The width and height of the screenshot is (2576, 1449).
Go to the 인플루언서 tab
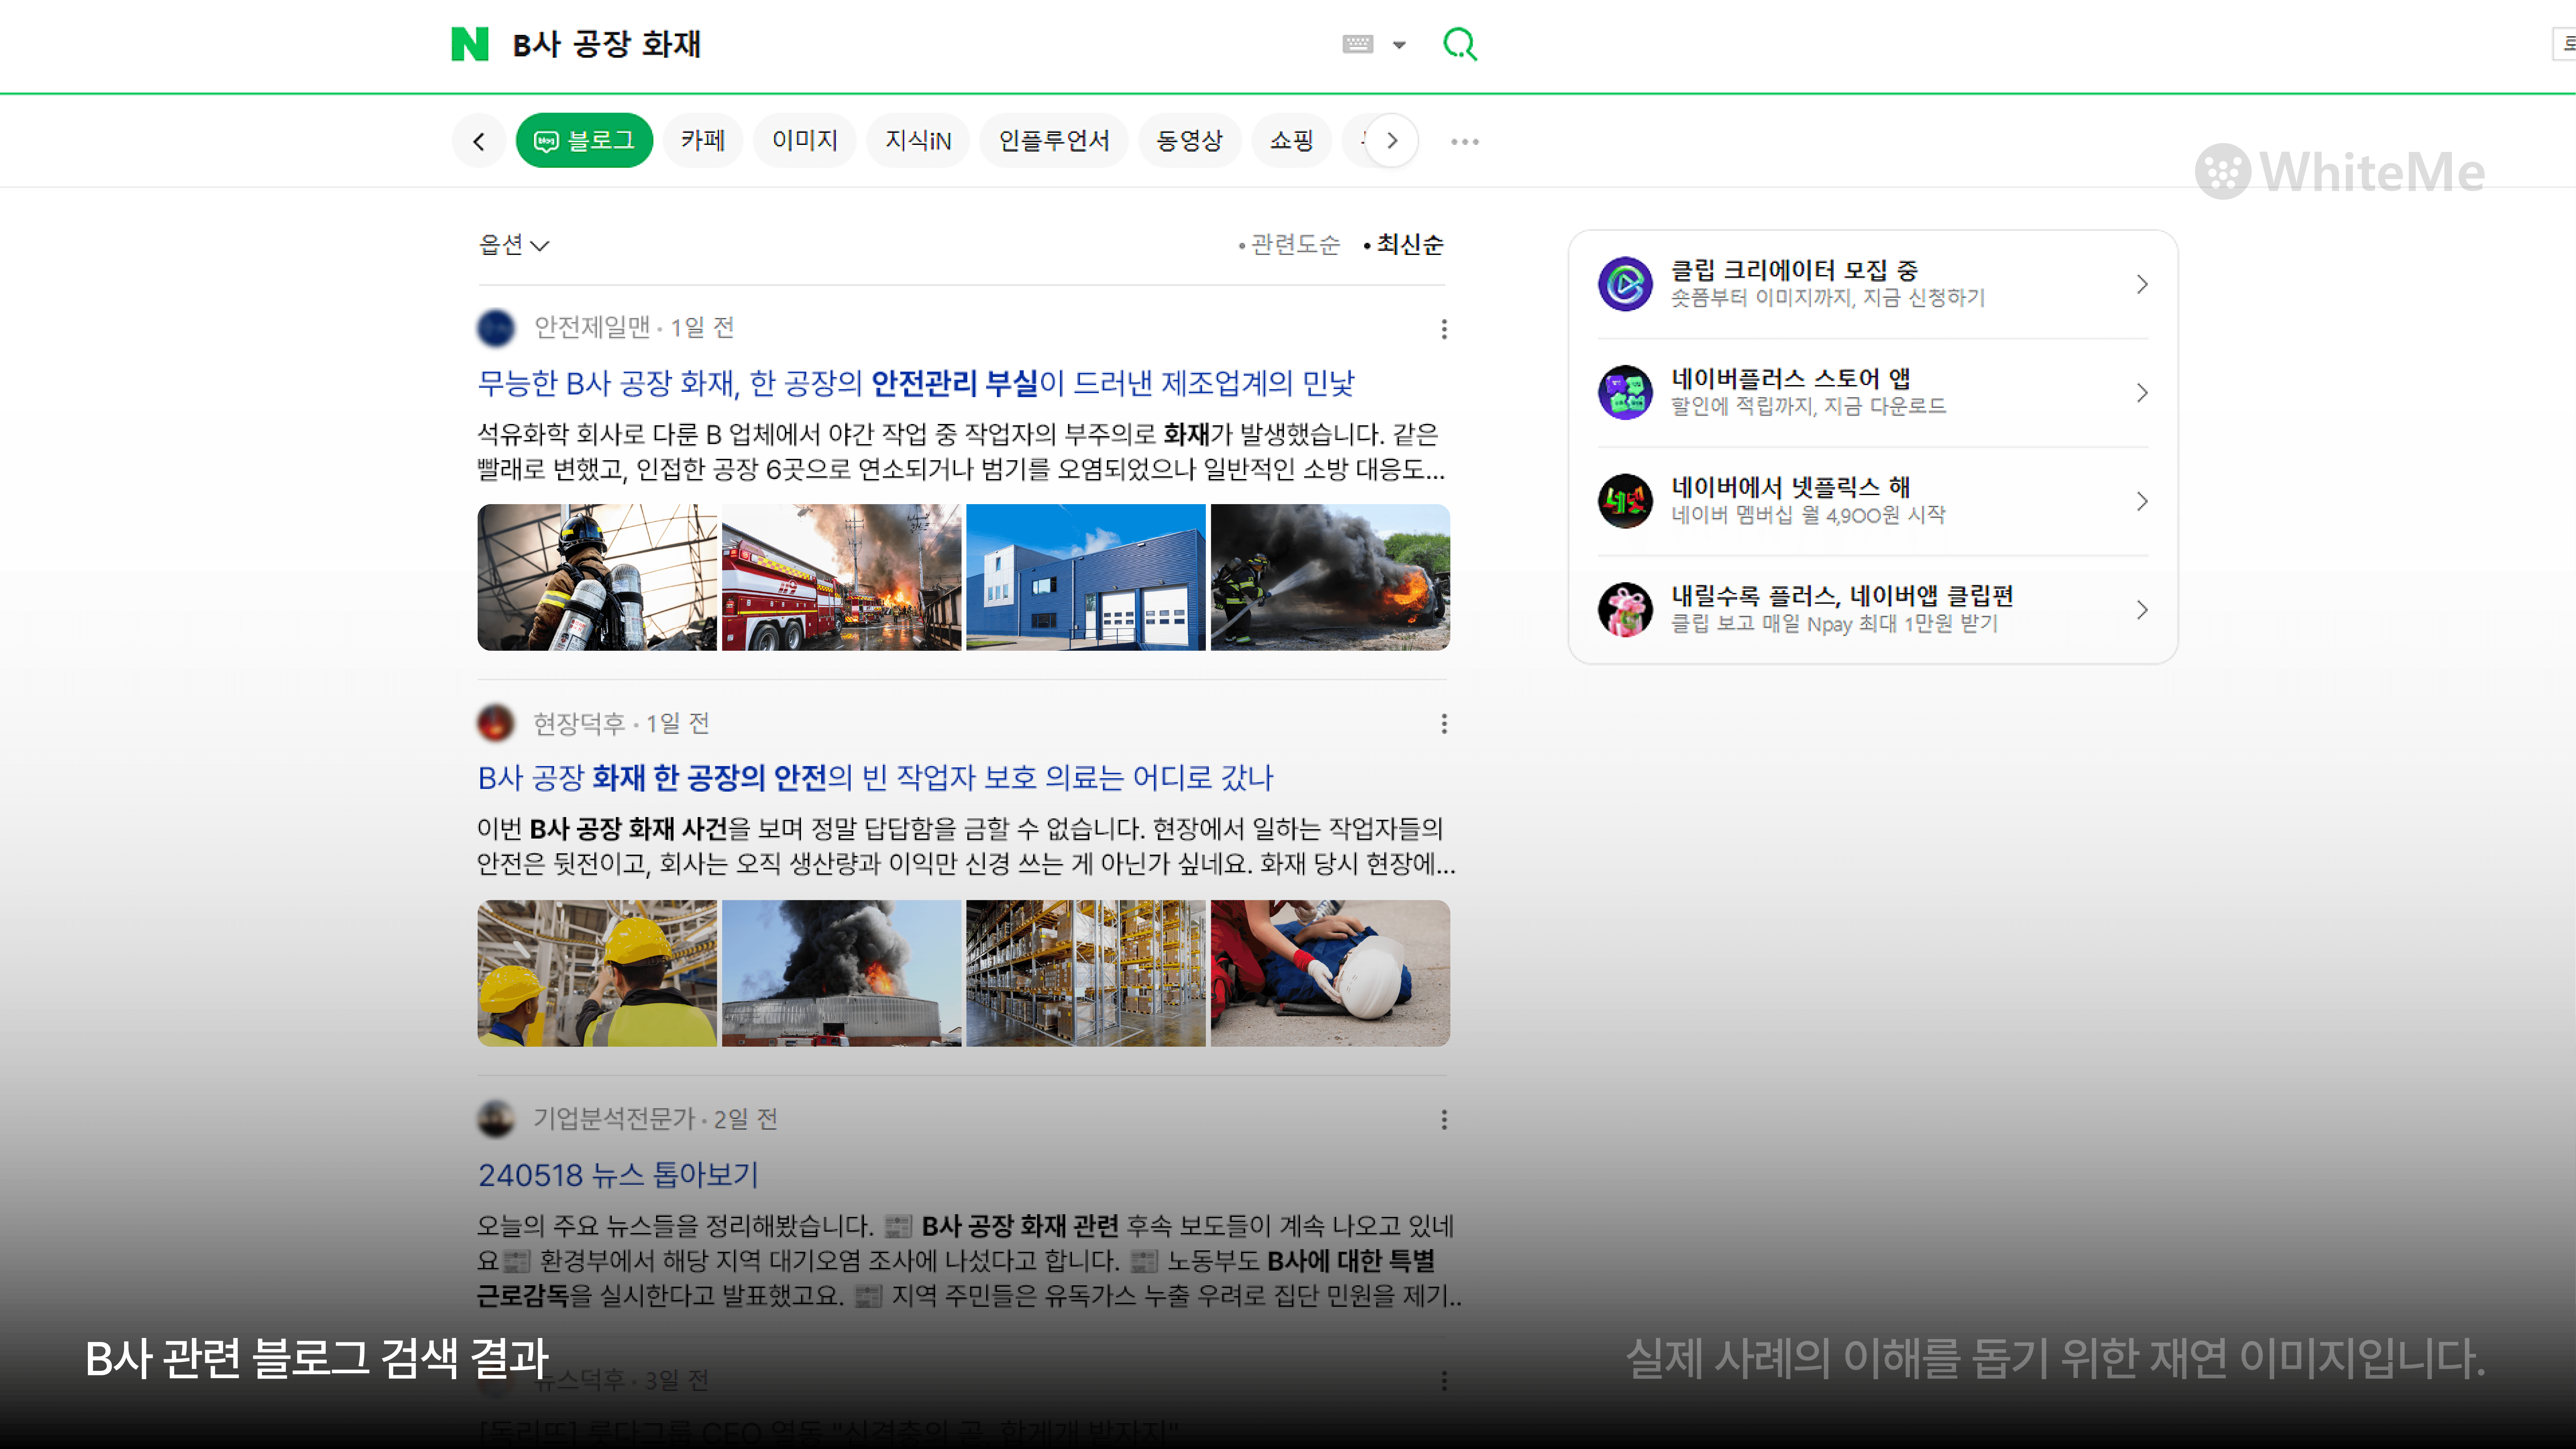pos(1054,140)
